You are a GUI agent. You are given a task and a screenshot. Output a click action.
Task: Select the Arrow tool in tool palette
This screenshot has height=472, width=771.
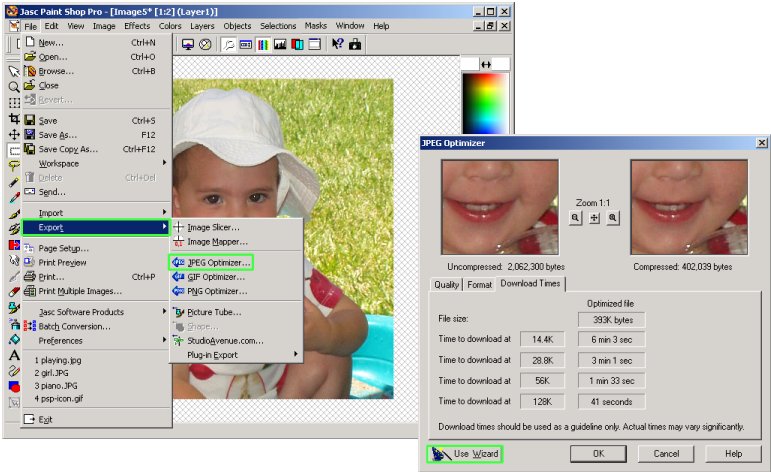[14, 72]
